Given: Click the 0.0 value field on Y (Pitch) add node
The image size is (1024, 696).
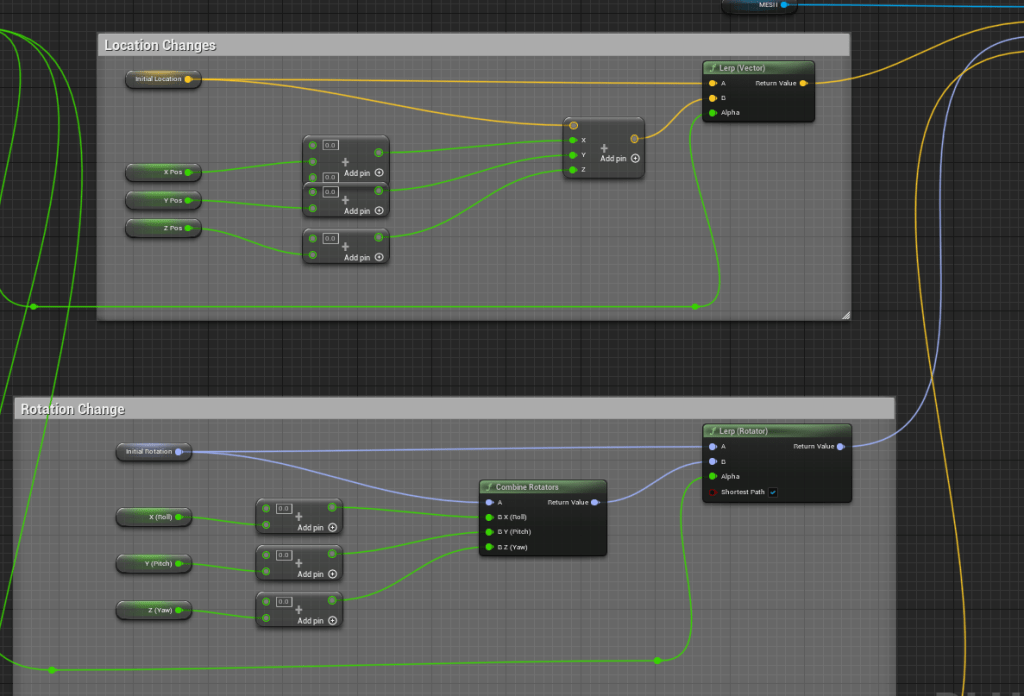Looking at the screenshot, I should pos(284,555).
